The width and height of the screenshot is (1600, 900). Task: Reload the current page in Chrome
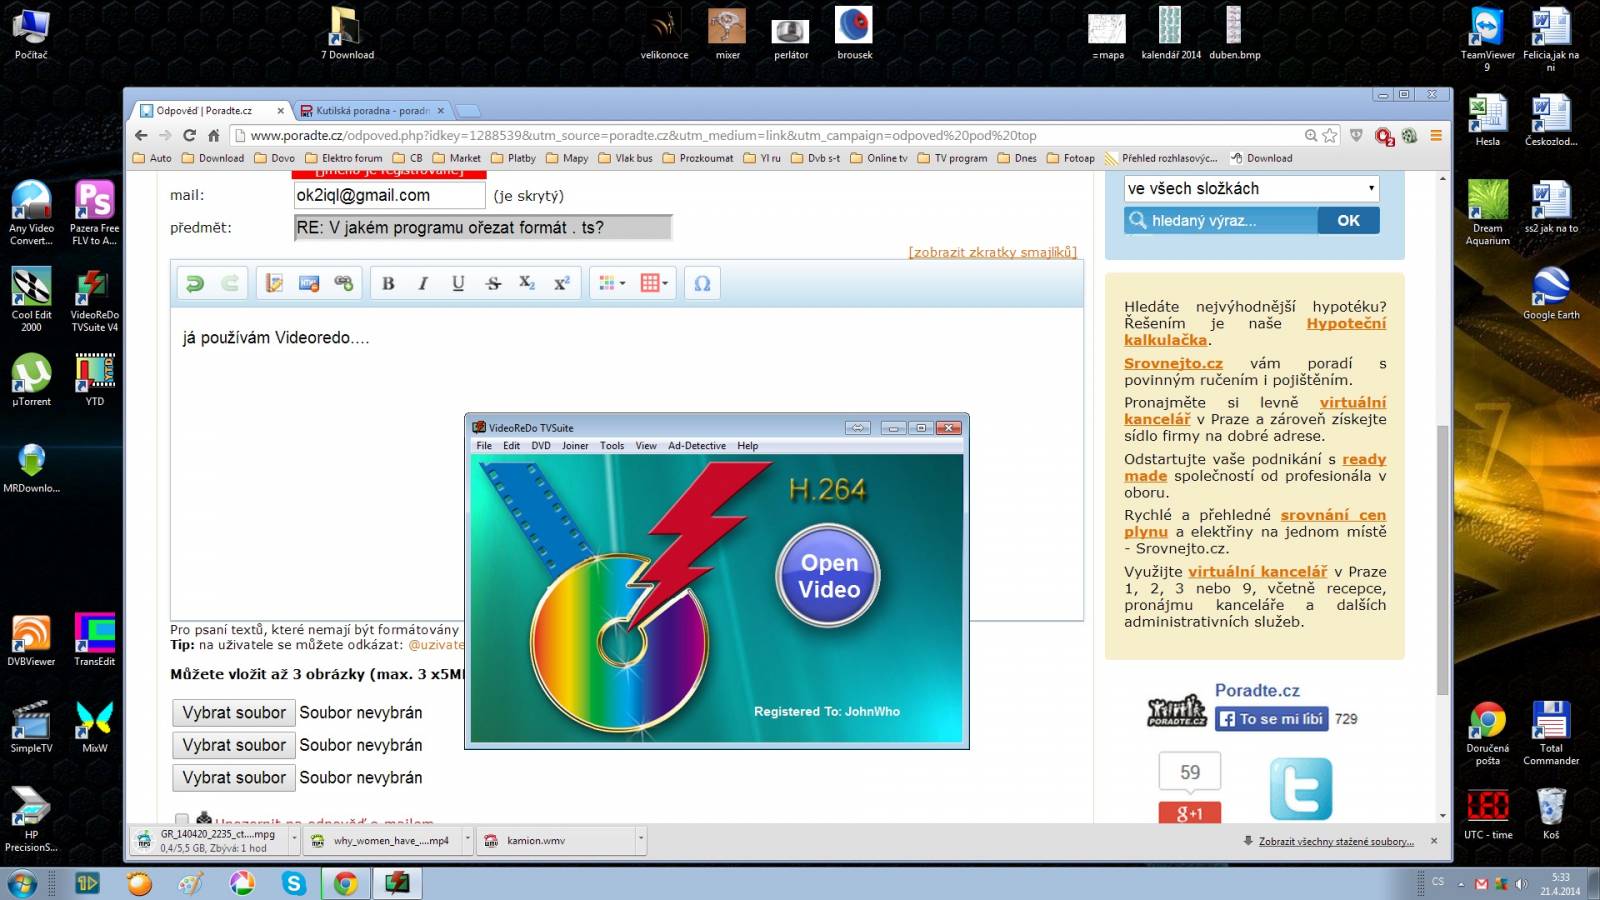click(189, 135)
